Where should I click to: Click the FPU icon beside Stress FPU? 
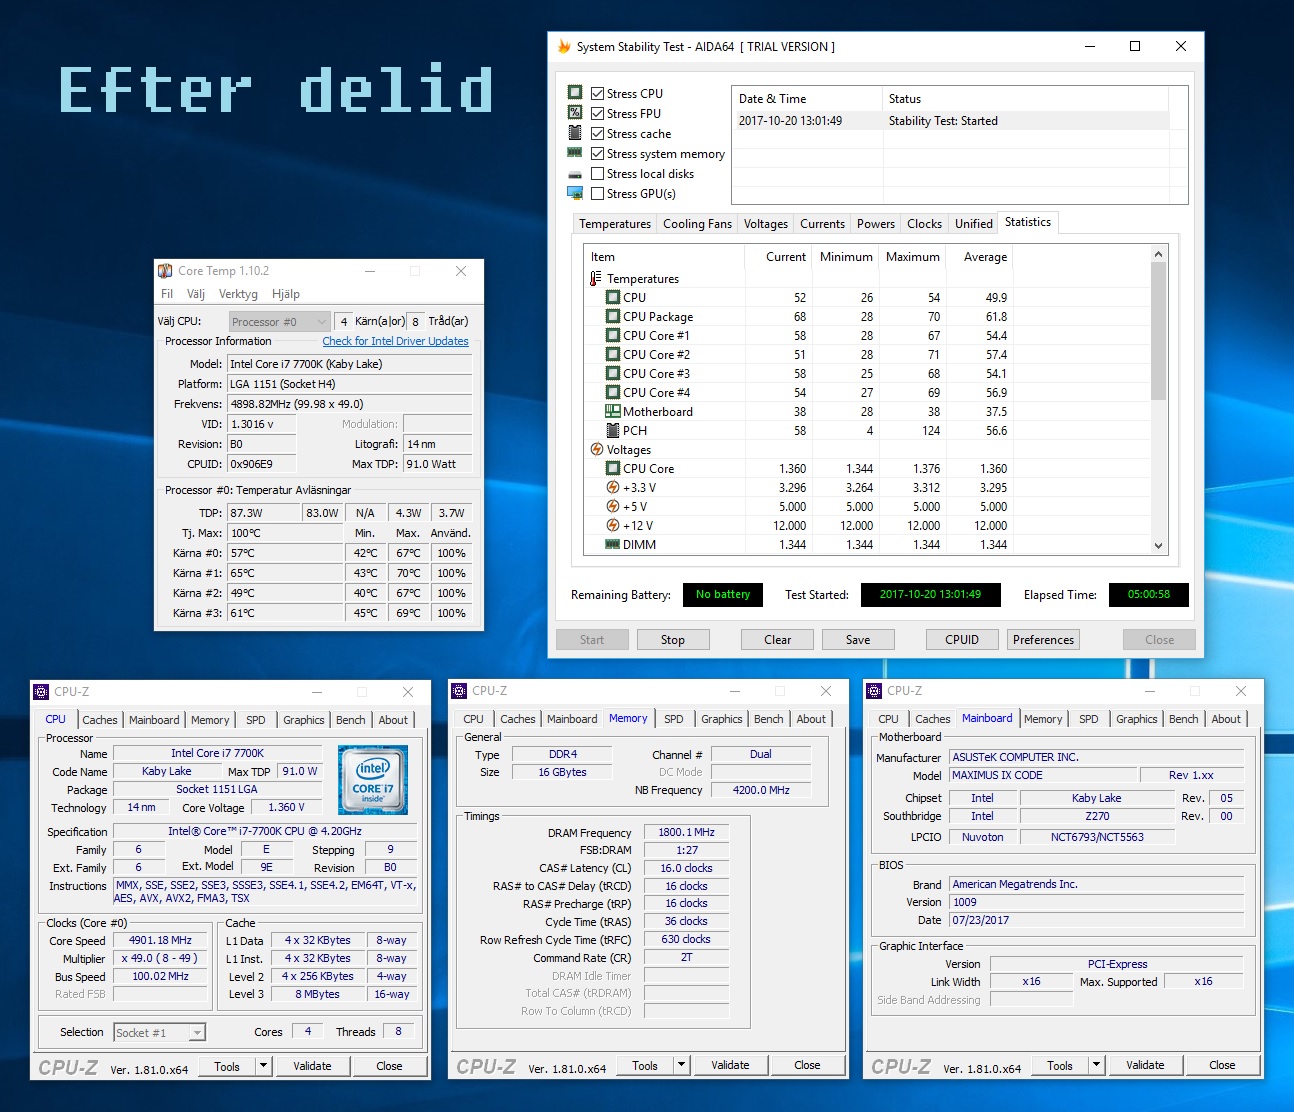575,112
